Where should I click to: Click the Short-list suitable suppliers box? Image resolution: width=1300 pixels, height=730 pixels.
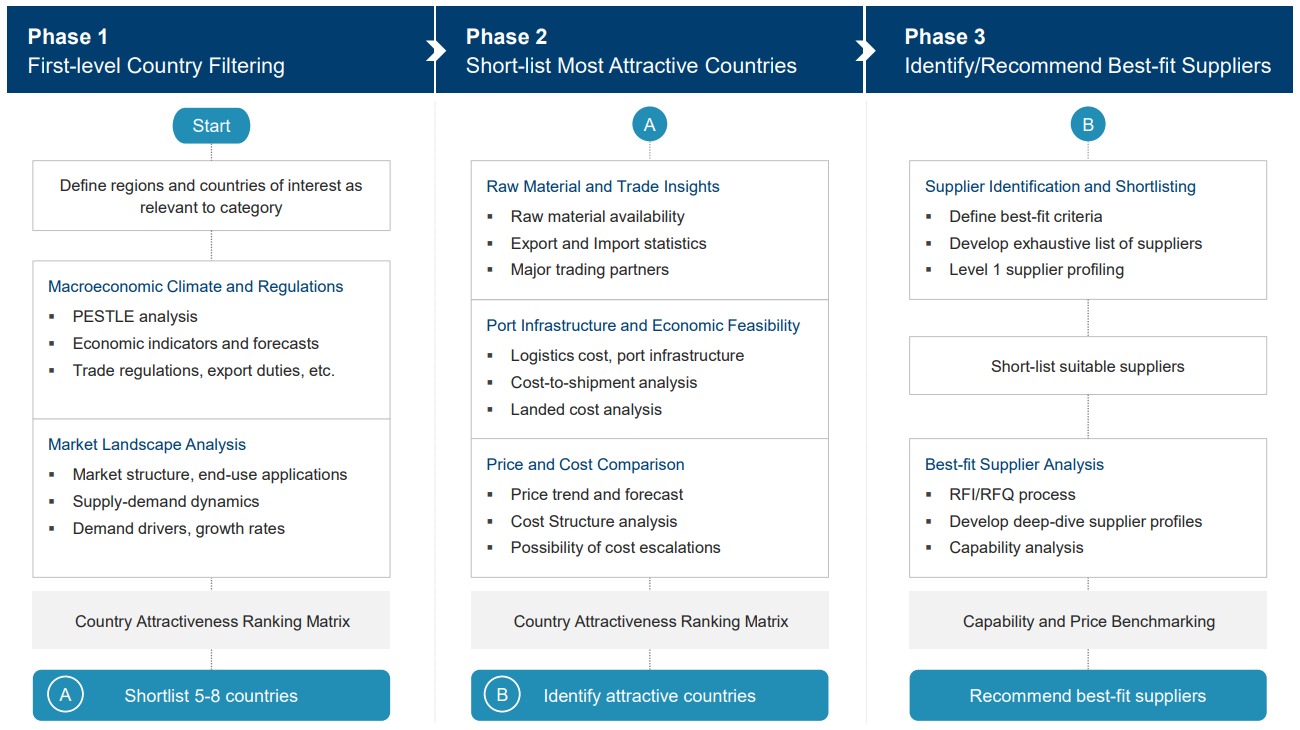pyautogui.click(x=1087, y=366)
